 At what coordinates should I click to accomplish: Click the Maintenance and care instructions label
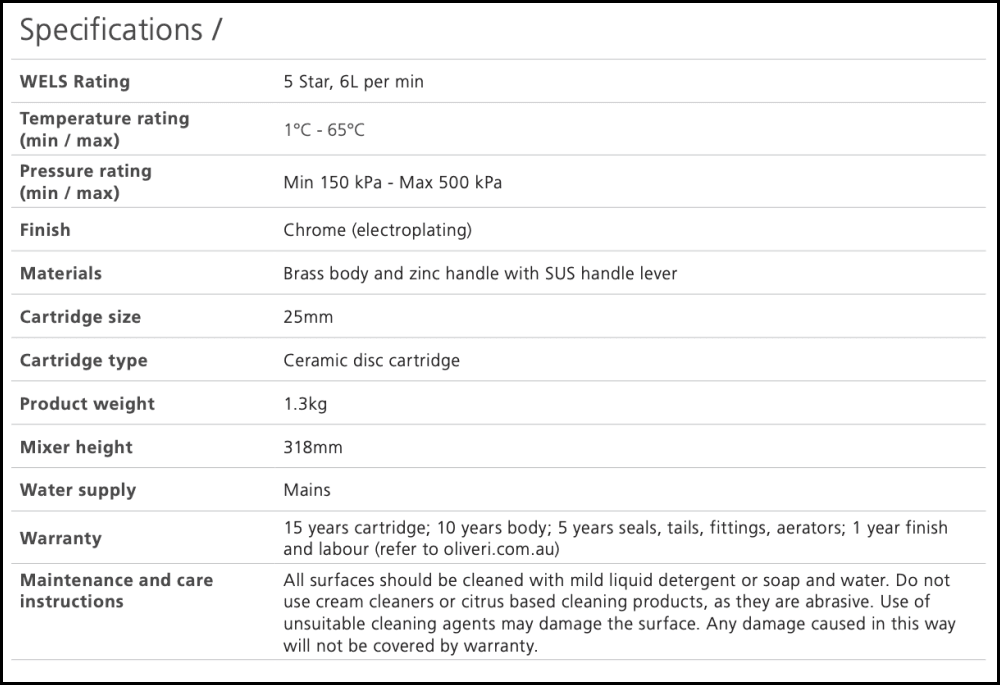tap(116, 590)
